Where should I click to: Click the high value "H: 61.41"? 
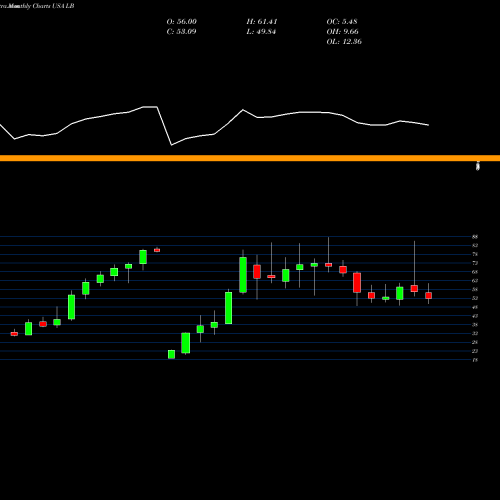coord(262,22)
